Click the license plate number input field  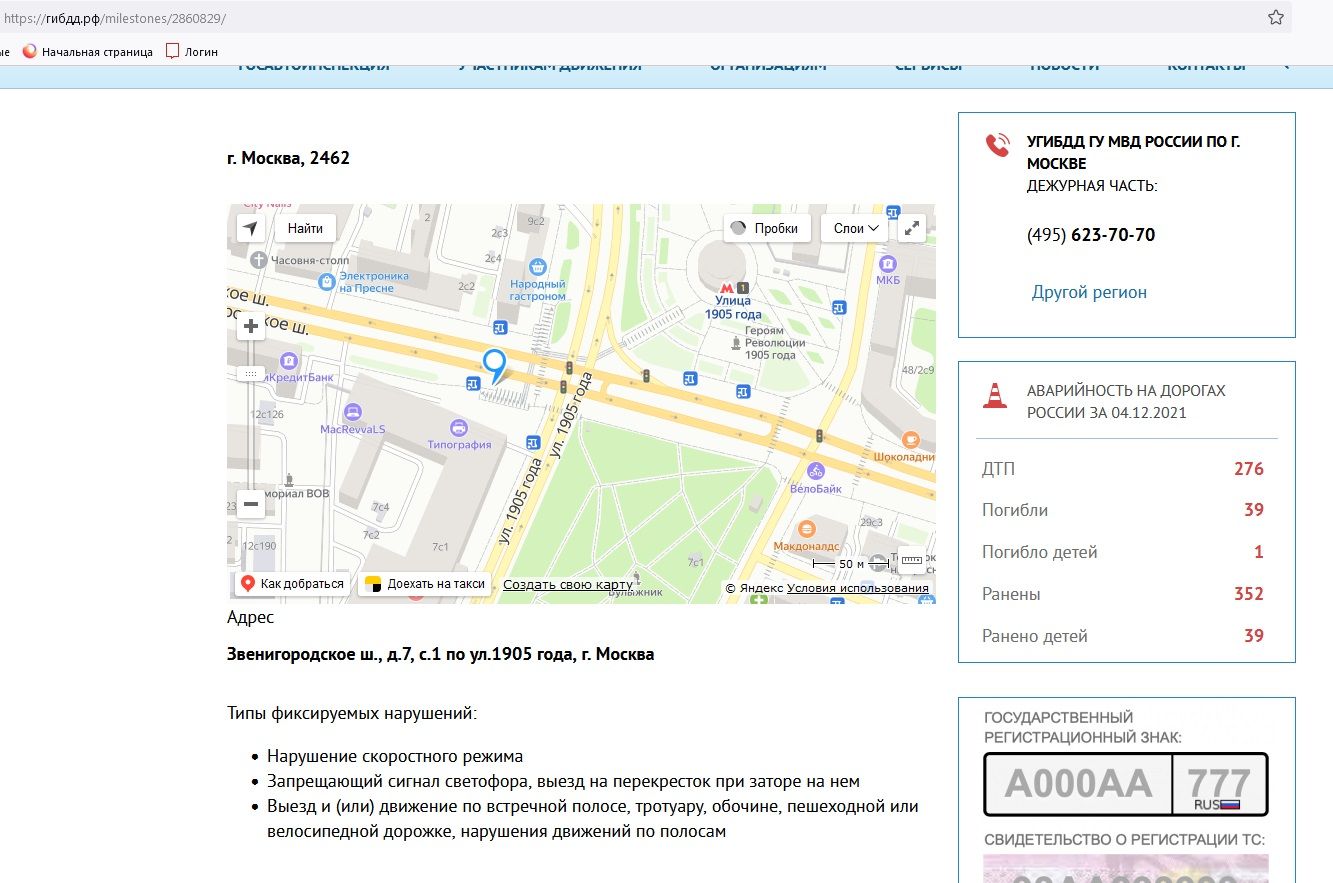point(1077,784)
